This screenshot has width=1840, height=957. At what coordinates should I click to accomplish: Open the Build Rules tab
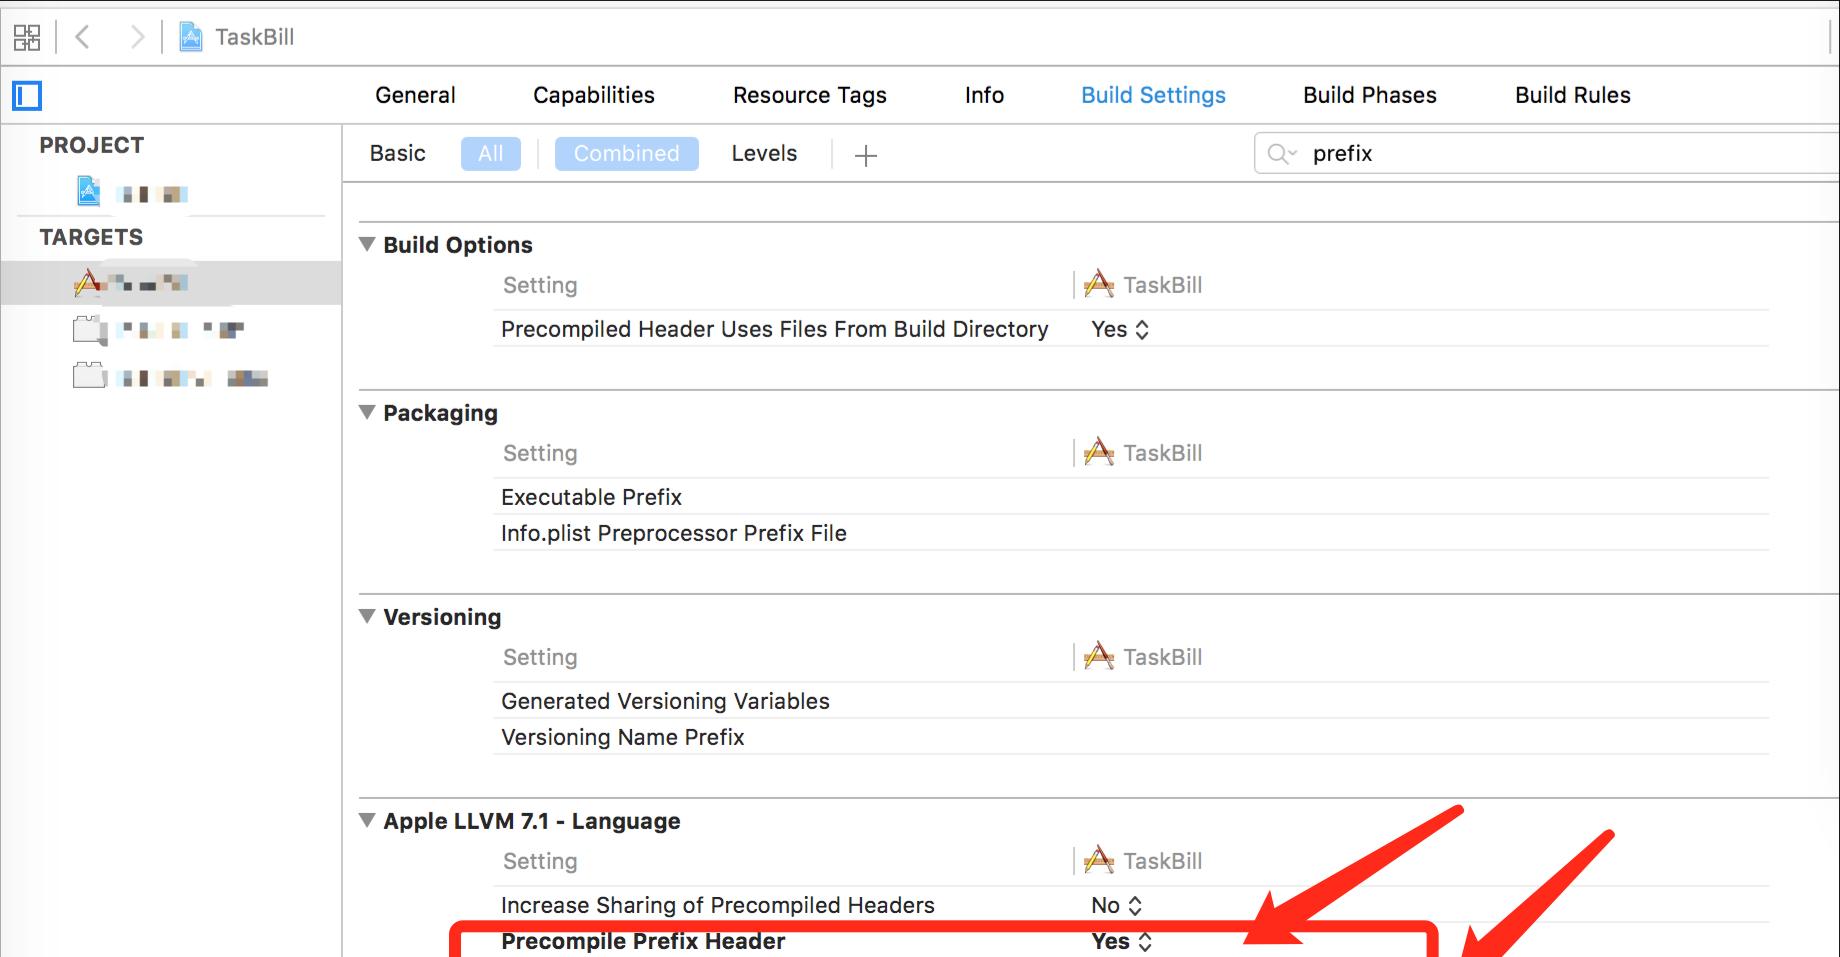1573,95
